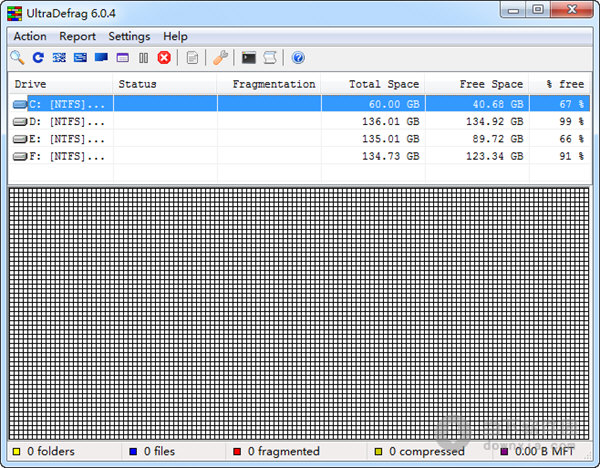Viewport: 600px width, 468px height.
Task: Select the F: [NTFS] drive row
Action: [299, 156]
